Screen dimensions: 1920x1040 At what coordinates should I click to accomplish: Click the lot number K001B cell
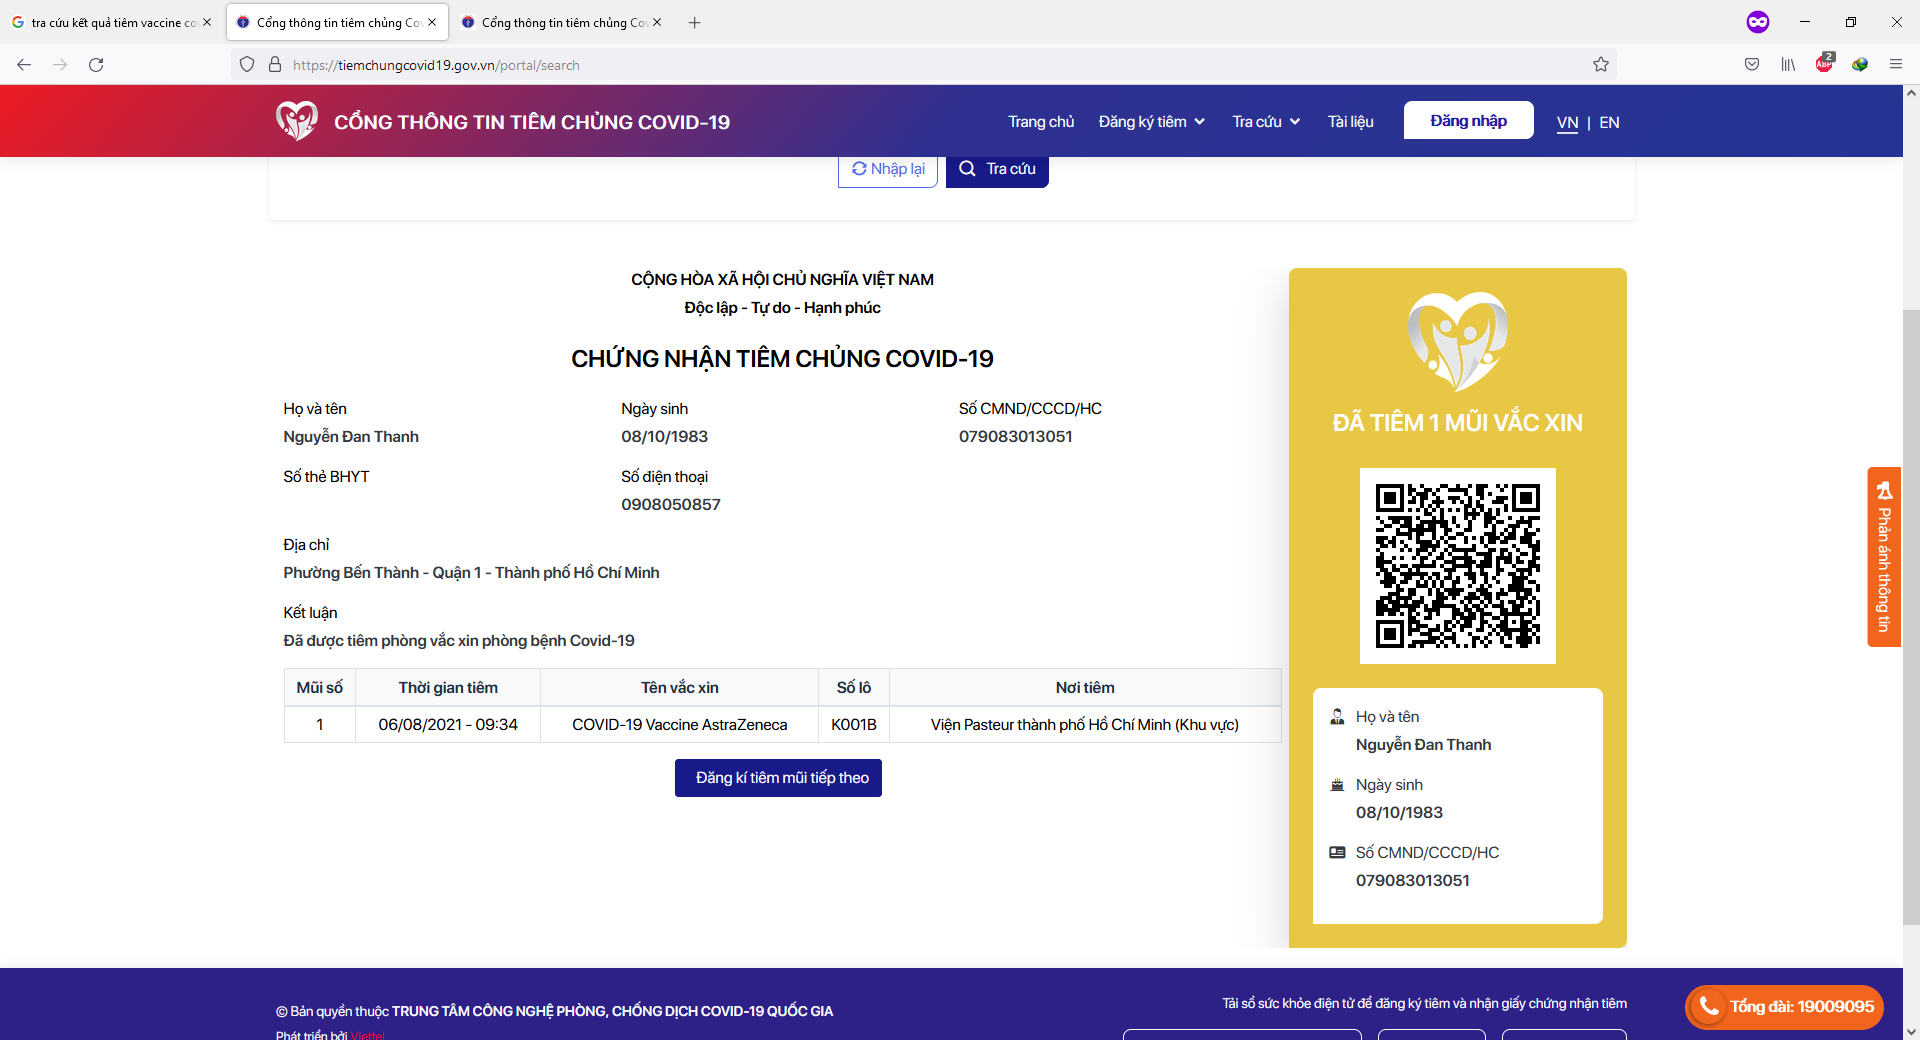point(854,725)
